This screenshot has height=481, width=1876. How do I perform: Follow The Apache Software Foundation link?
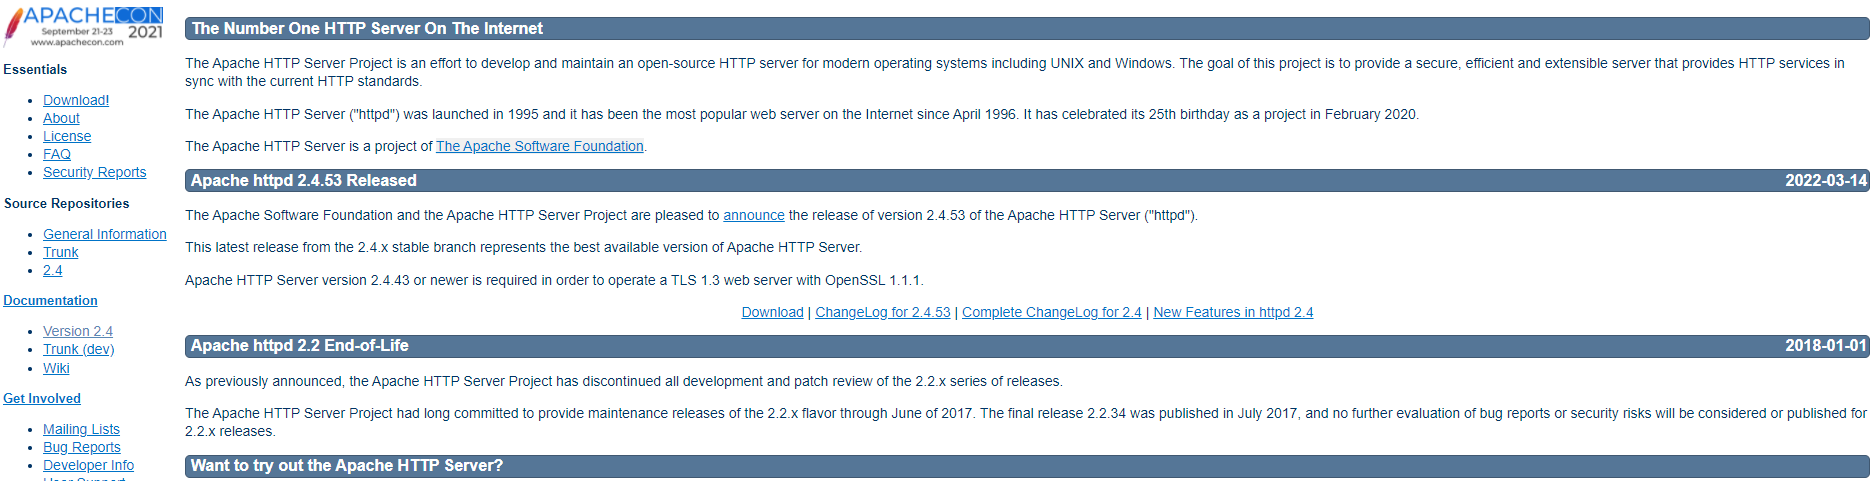(539, 146)
